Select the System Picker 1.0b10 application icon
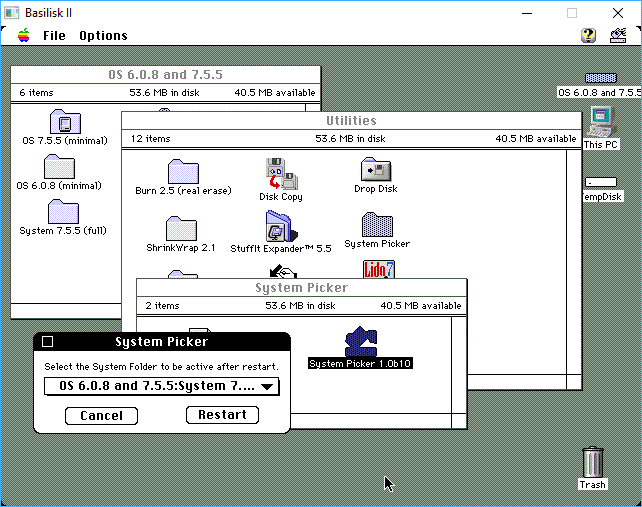The width and height of the screenshot is (642, 507). (x=361, y=342)
